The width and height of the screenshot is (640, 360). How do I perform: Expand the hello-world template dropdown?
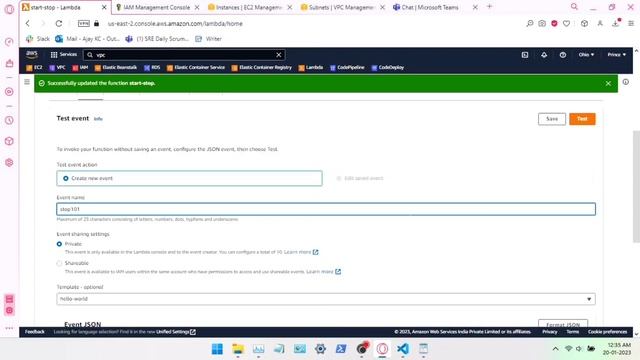pyautogui.click(x=326, y=299)
